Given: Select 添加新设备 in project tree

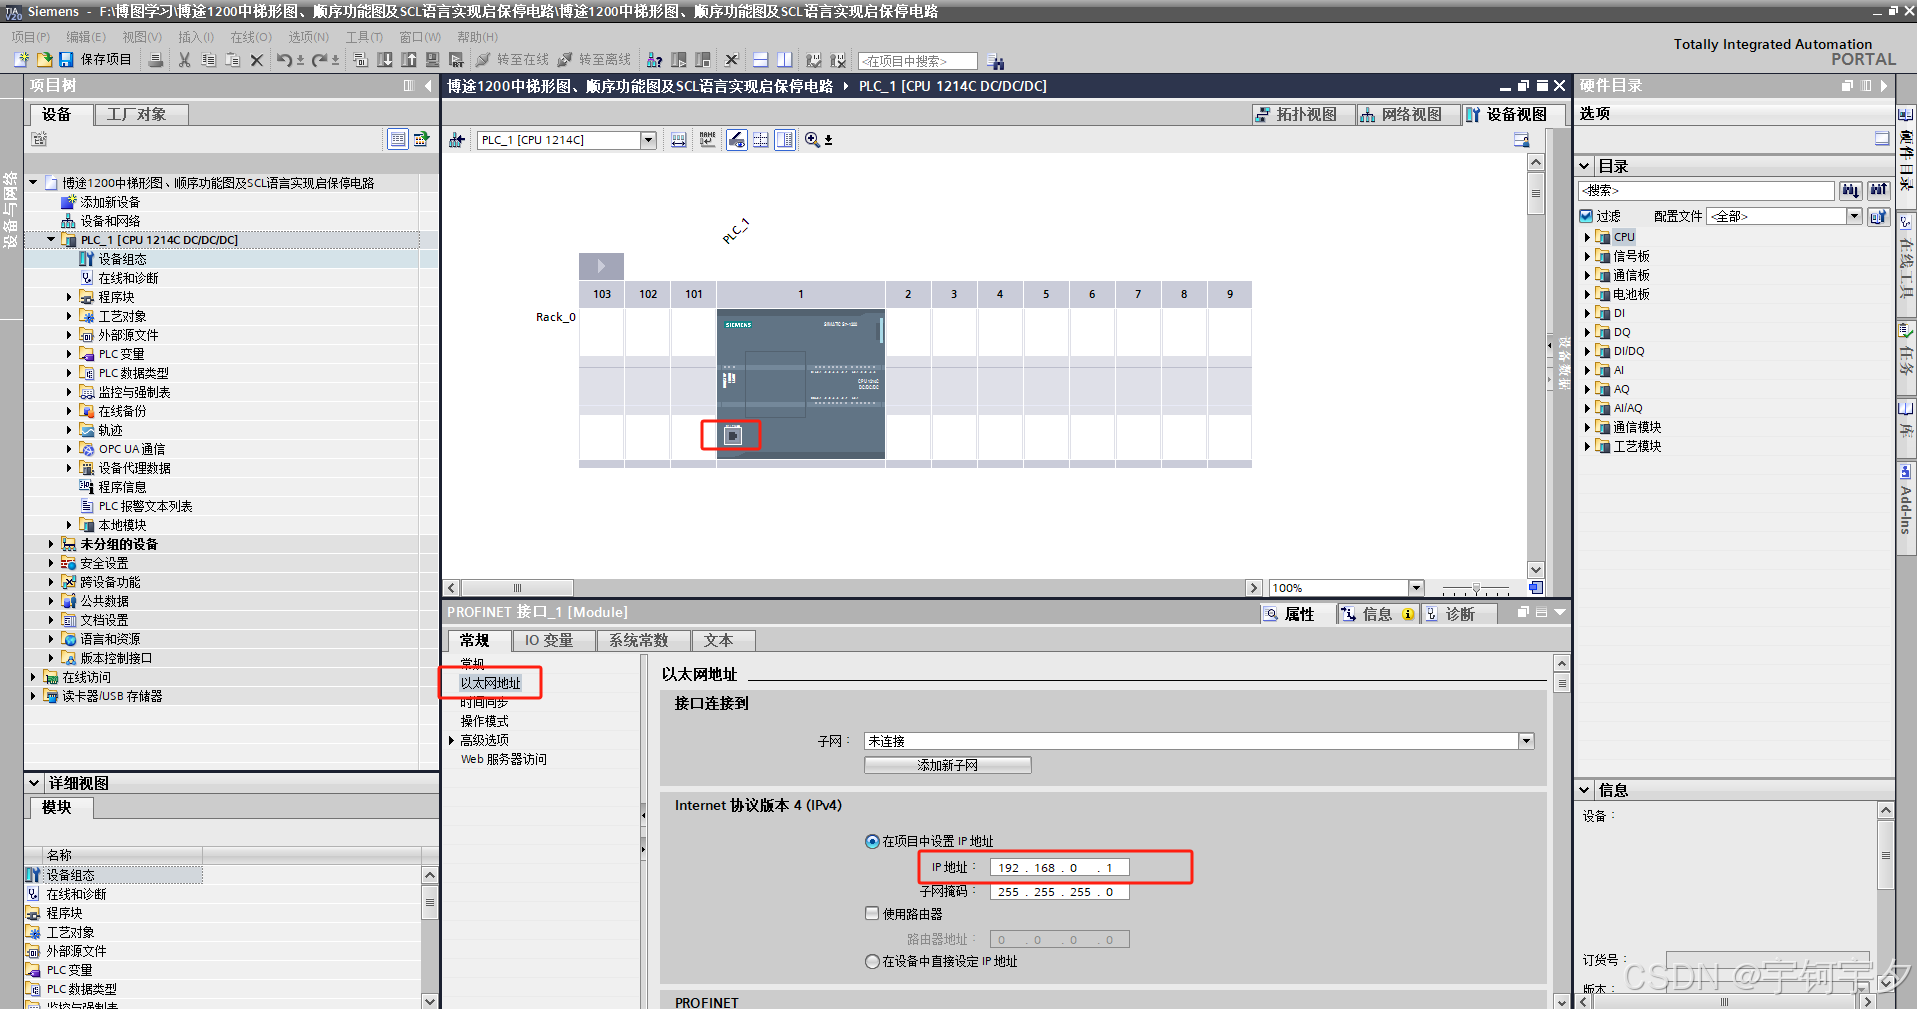Looking at the screenshot, I should pos(110,202).
